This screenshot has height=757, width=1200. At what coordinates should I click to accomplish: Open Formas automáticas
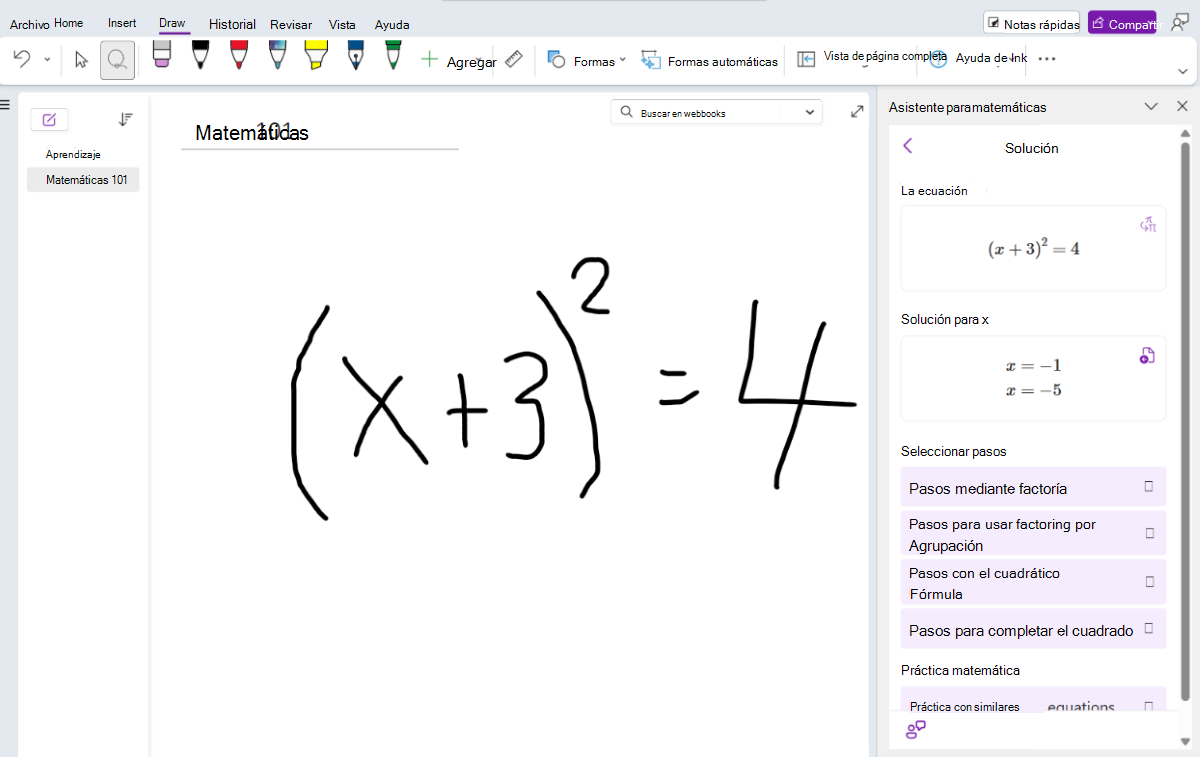(x=708, y=60)
